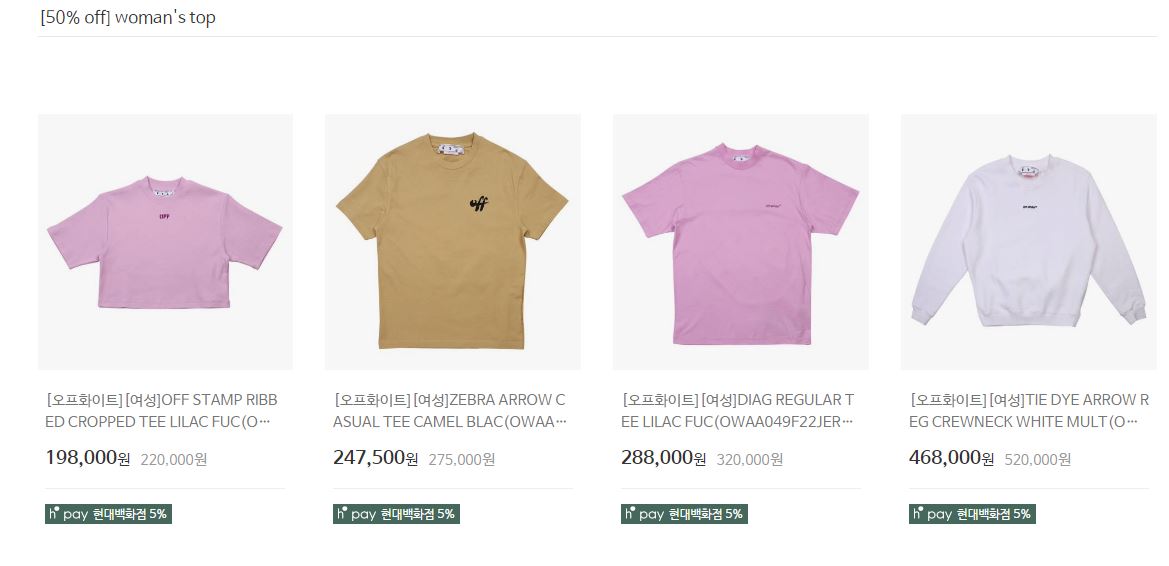This screenshot has width=1169, height=566.
Task: Open the lilac Diag regular tee image
Action: (740, 242)
